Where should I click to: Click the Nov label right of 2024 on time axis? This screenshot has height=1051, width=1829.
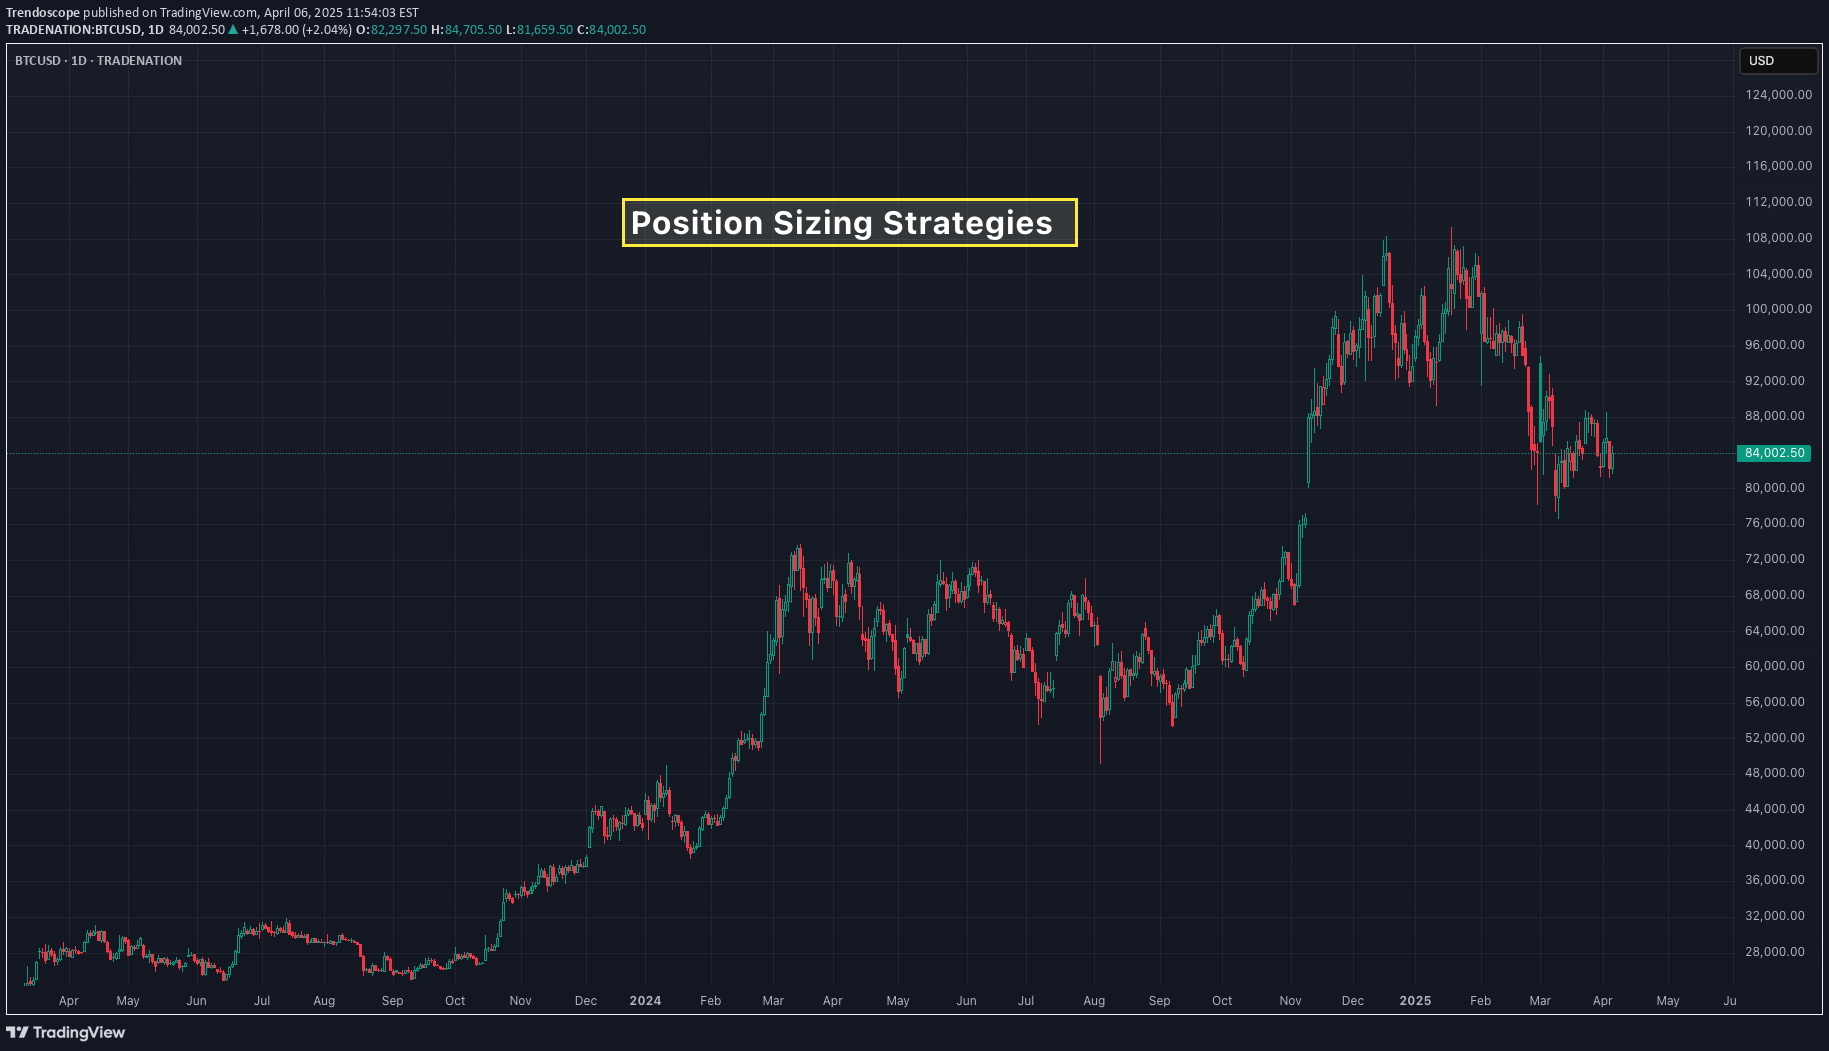click(x=1290, y=1001)
